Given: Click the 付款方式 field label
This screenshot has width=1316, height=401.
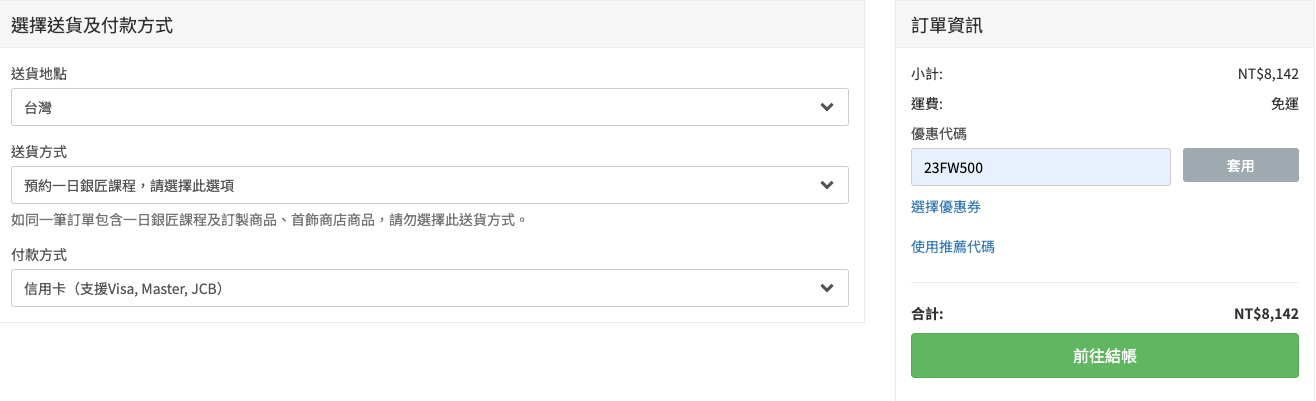Looking at the screenshot, I should pos(39,255).
